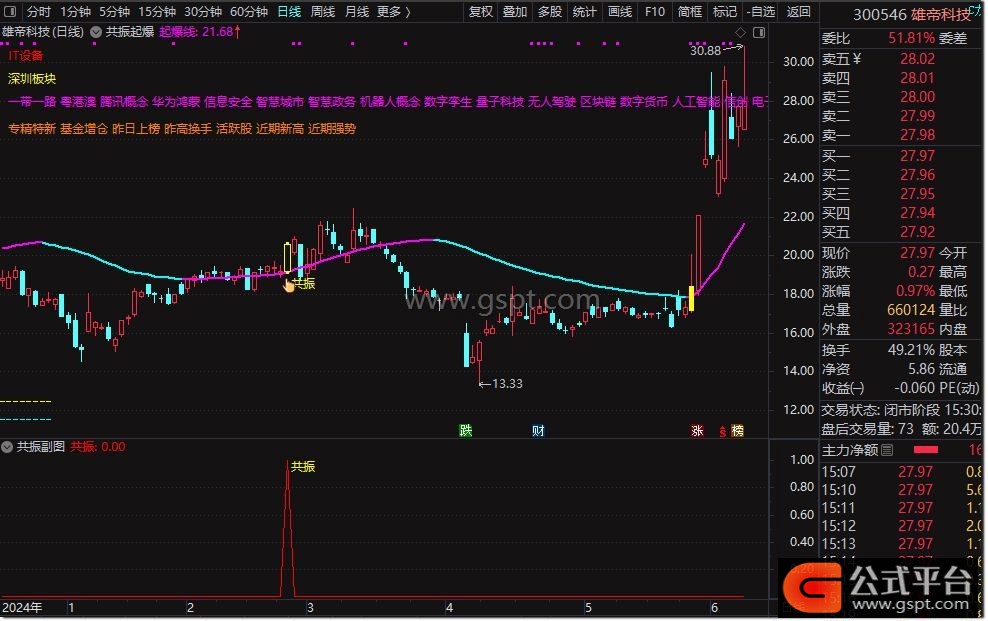Click the 13.33 low price label
Image resolution: width=988 pixels, height=621 pixels.
(x=507, y=384)
